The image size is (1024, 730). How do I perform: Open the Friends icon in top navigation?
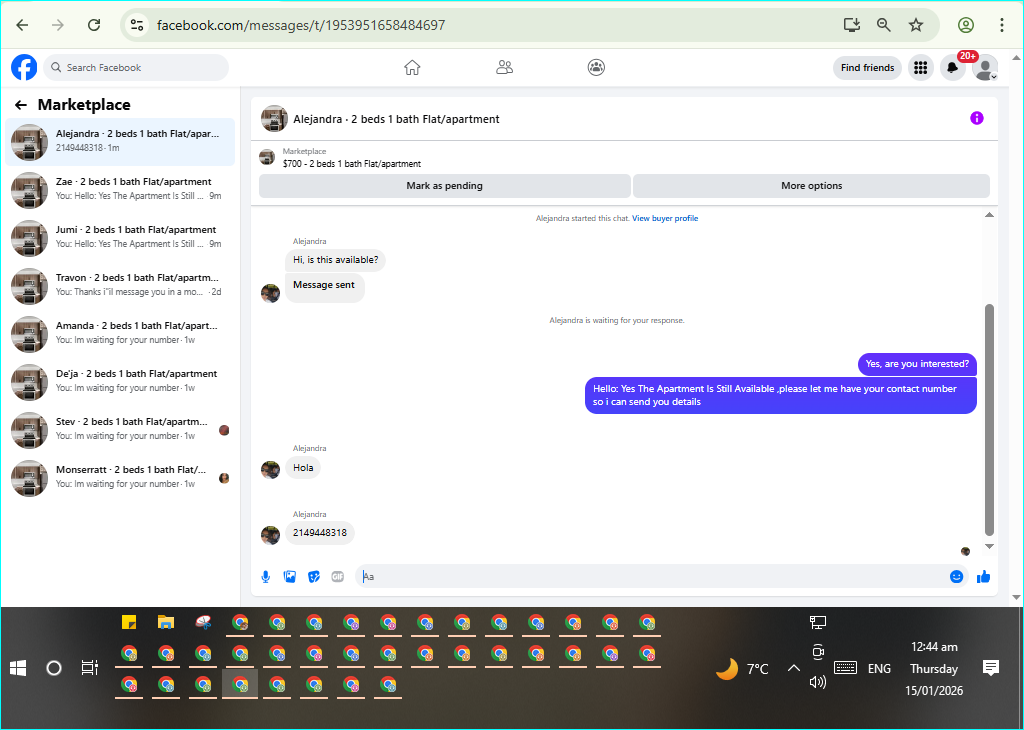[x=504, y=67]
